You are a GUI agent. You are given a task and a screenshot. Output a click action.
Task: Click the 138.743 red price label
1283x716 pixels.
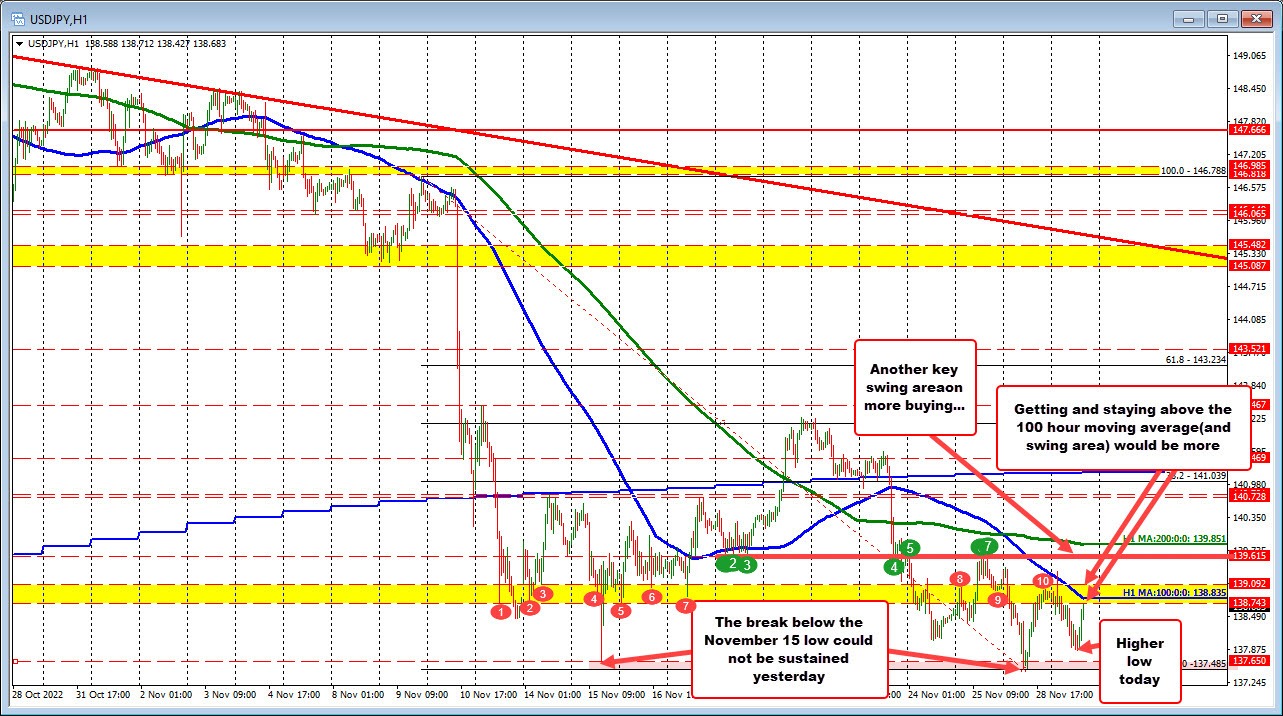tap(1251, 603)
